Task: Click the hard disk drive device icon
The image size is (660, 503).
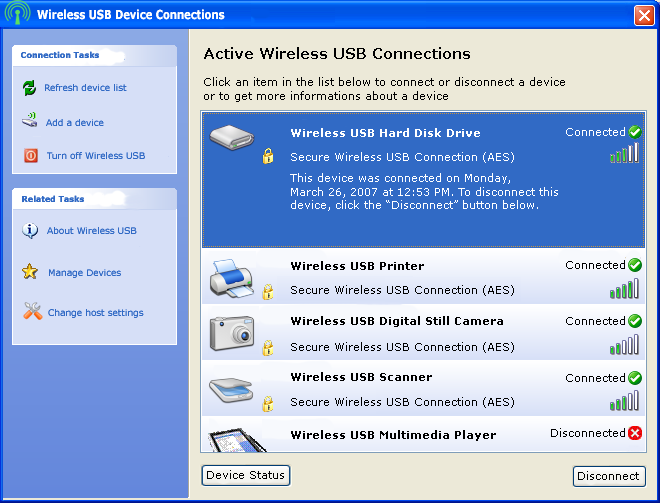Action: point(232,137)
